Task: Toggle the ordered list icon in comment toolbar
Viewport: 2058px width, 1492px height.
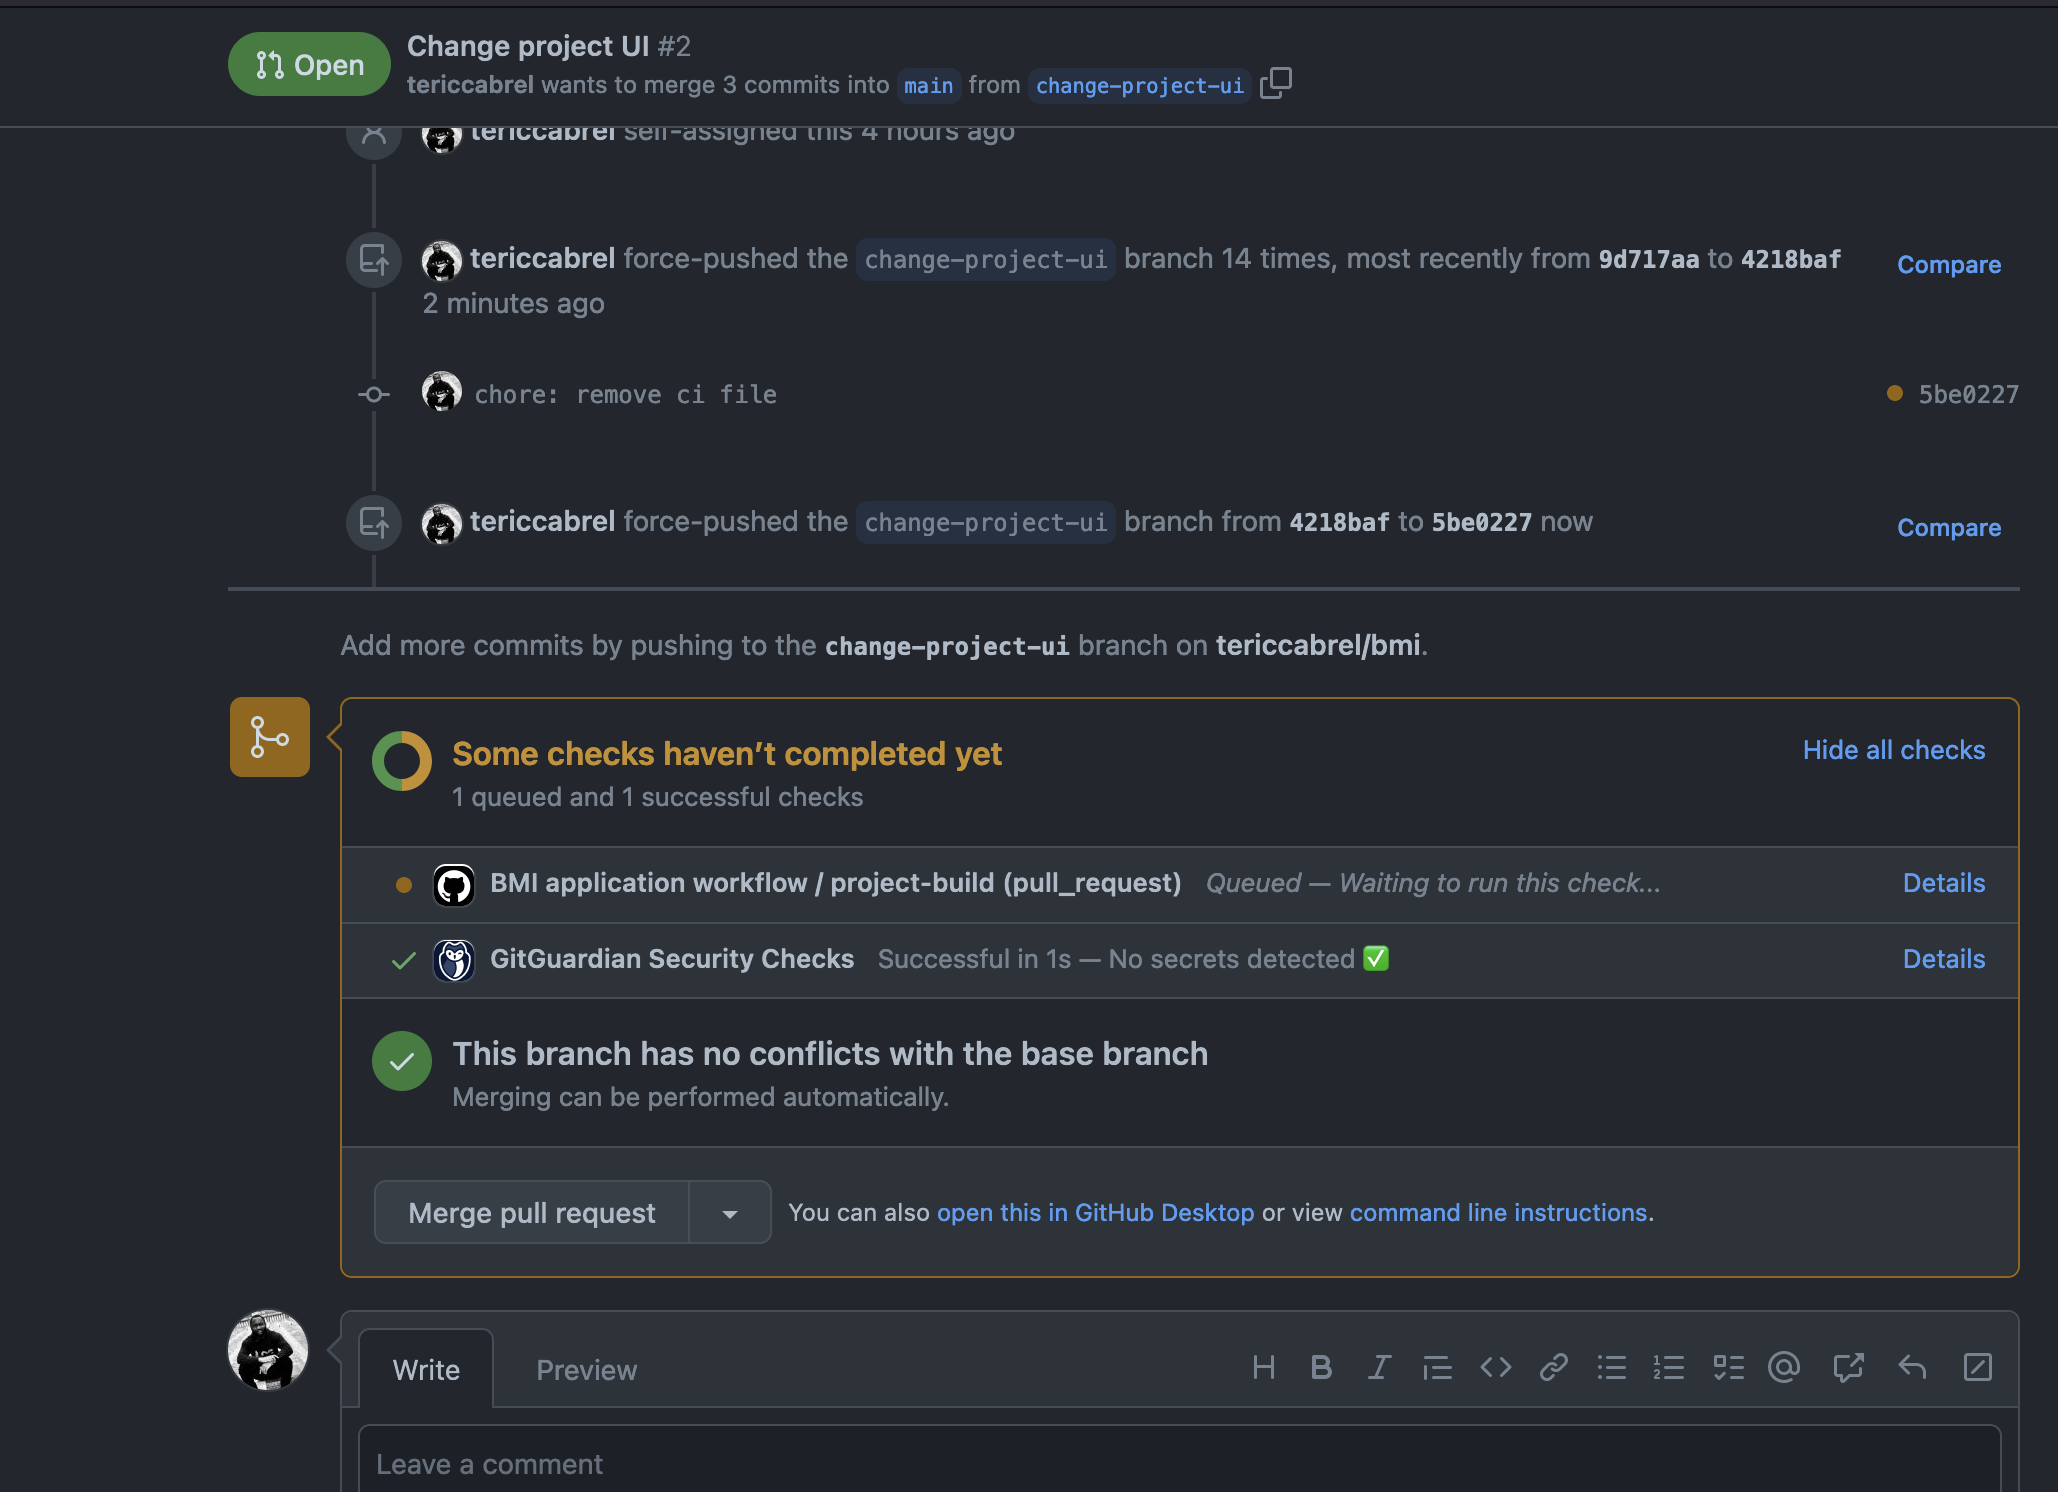Action: (x=1668, y=1367)
